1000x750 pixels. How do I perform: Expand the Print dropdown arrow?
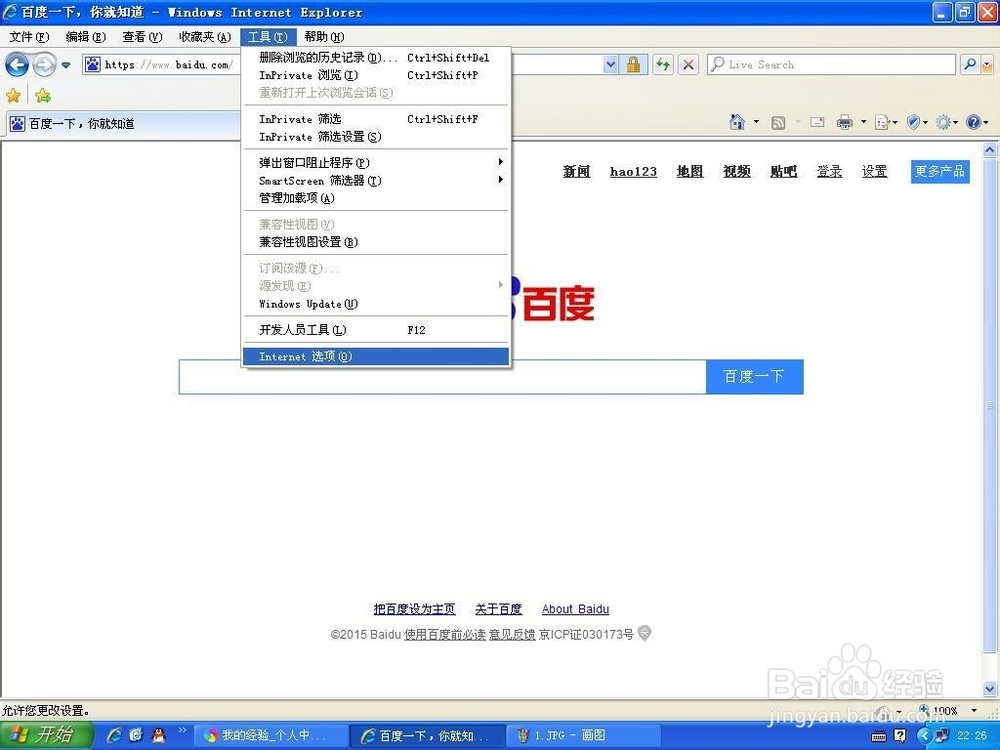(x=864, y=122)
